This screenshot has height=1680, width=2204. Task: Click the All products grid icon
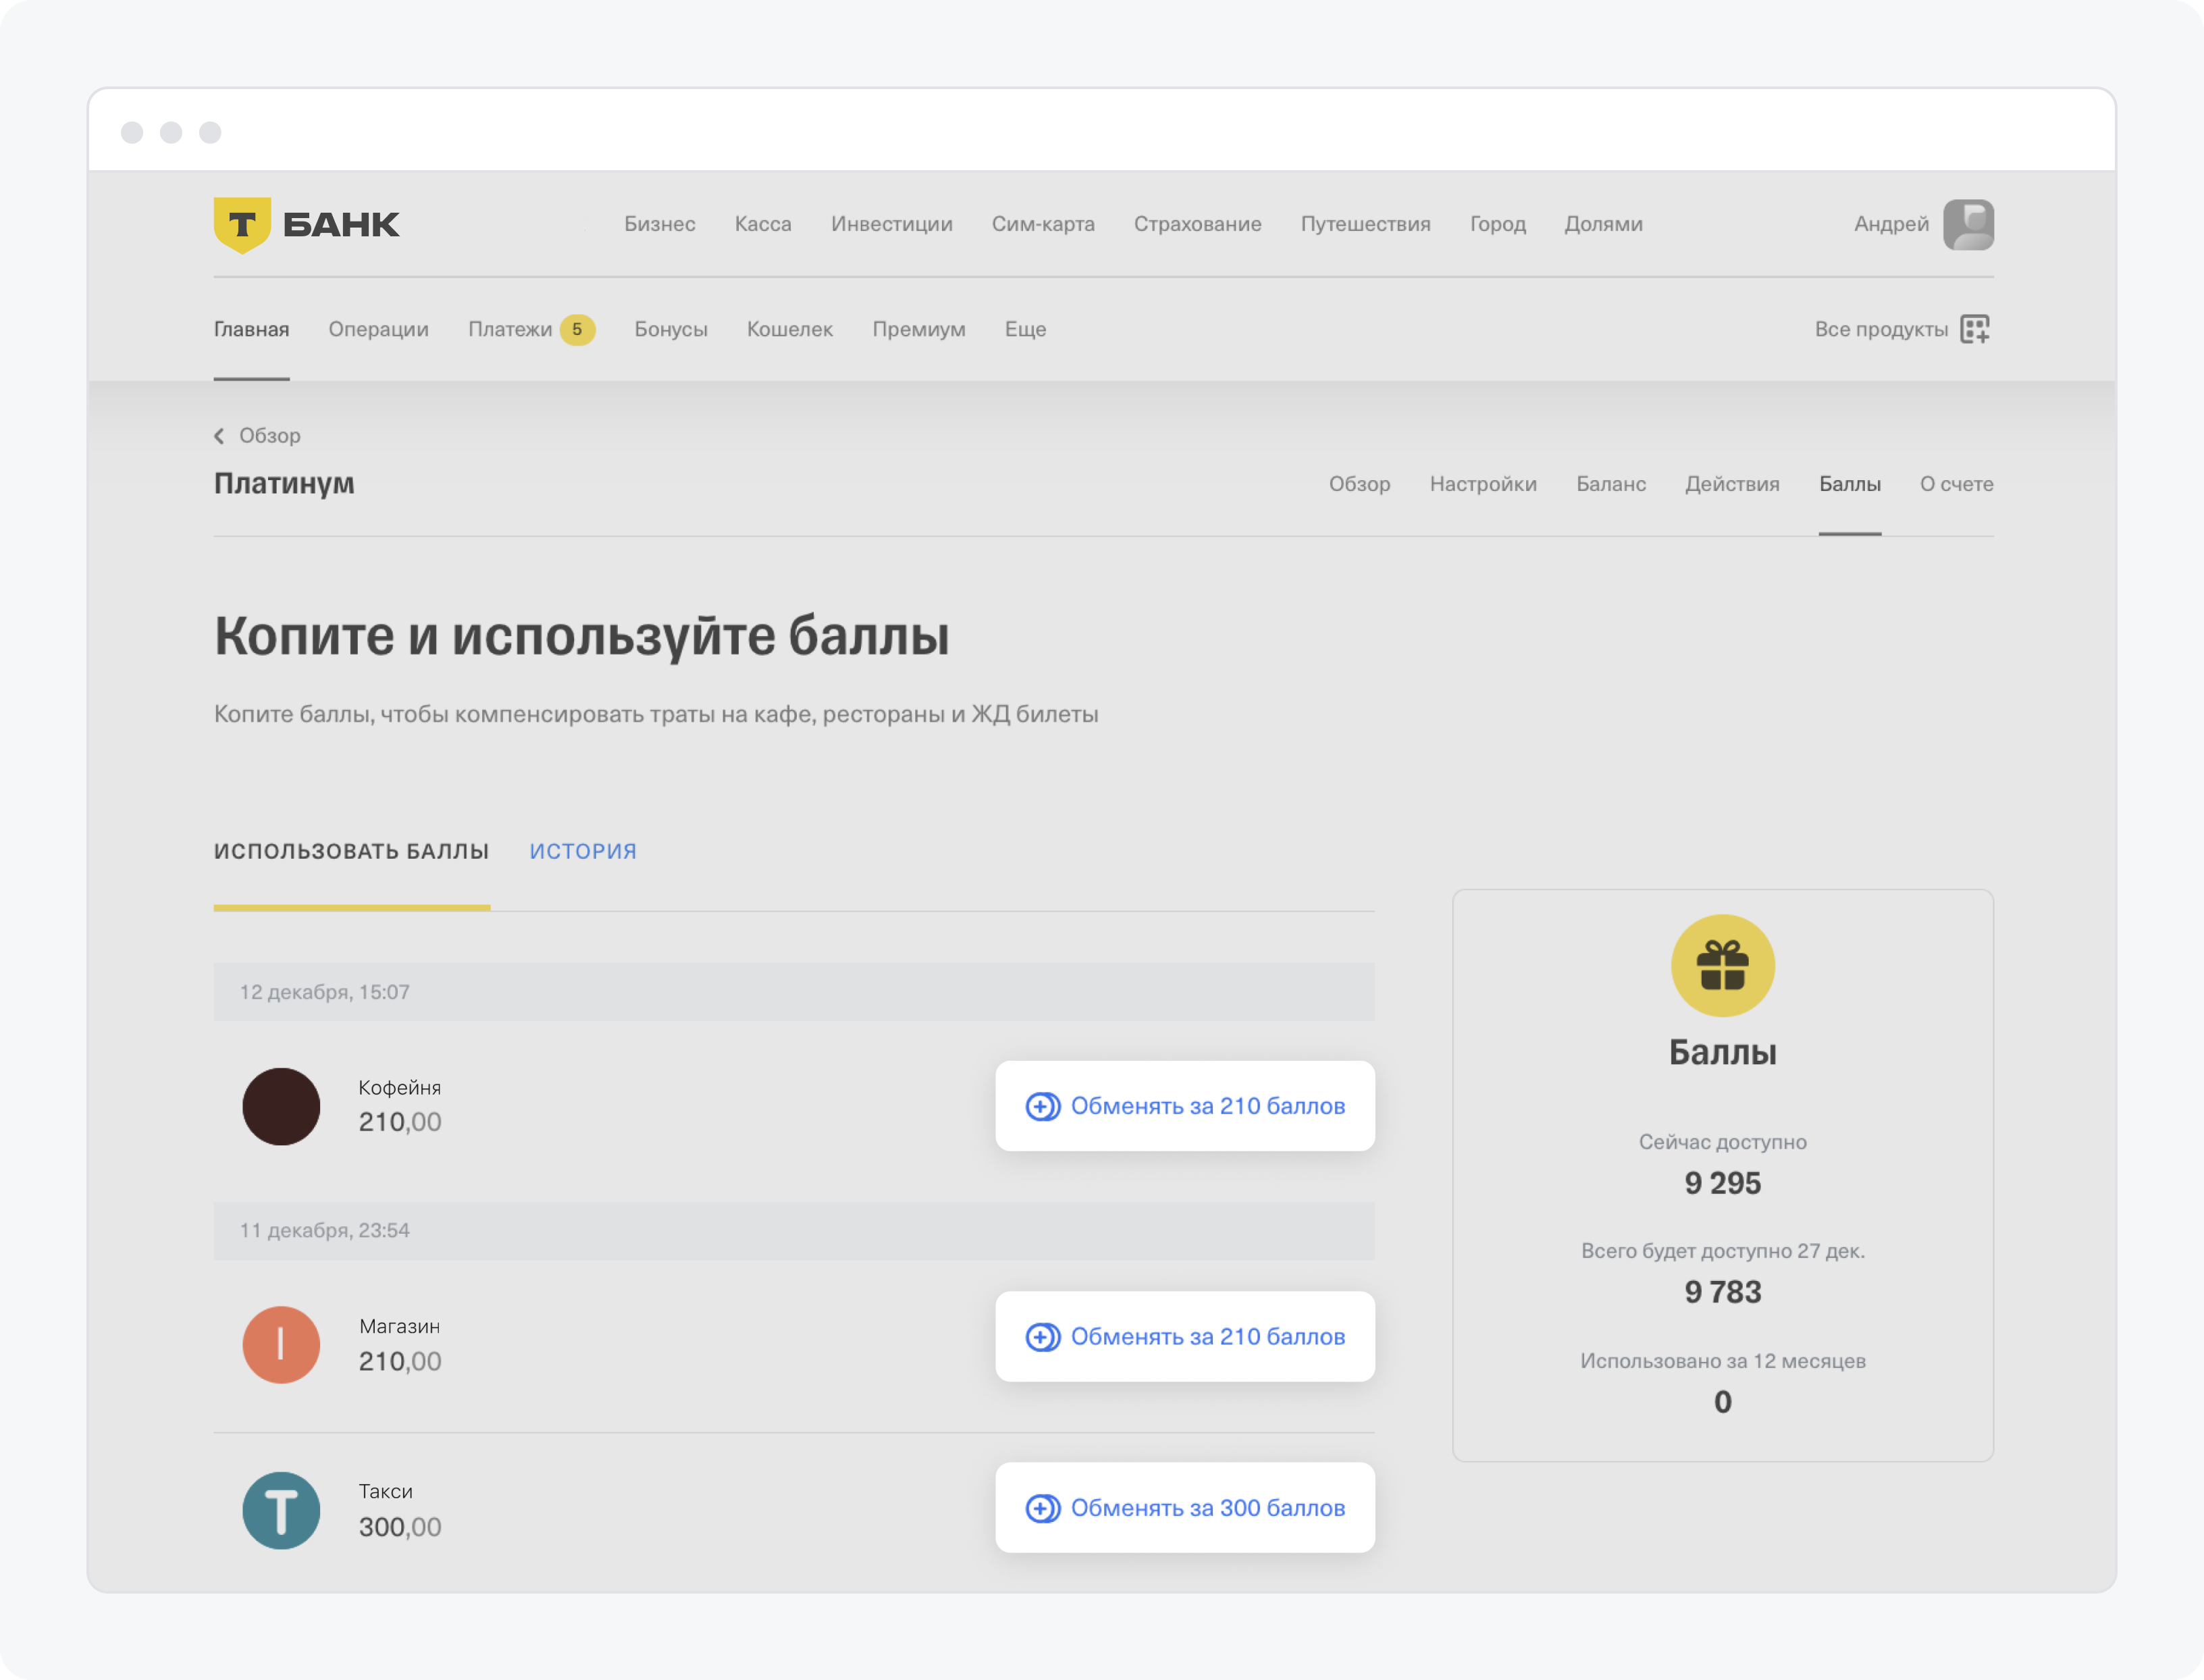[x=1975, y=329]
